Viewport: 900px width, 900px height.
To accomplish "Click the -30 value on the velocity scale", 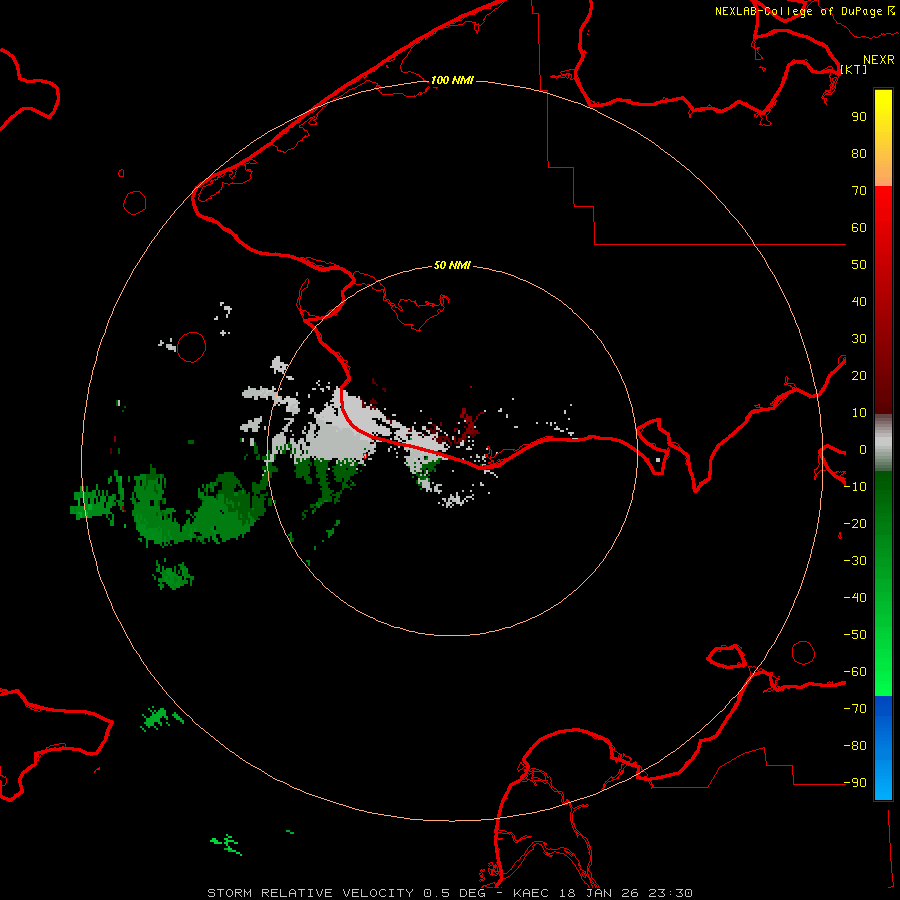I will coord(855,561).
